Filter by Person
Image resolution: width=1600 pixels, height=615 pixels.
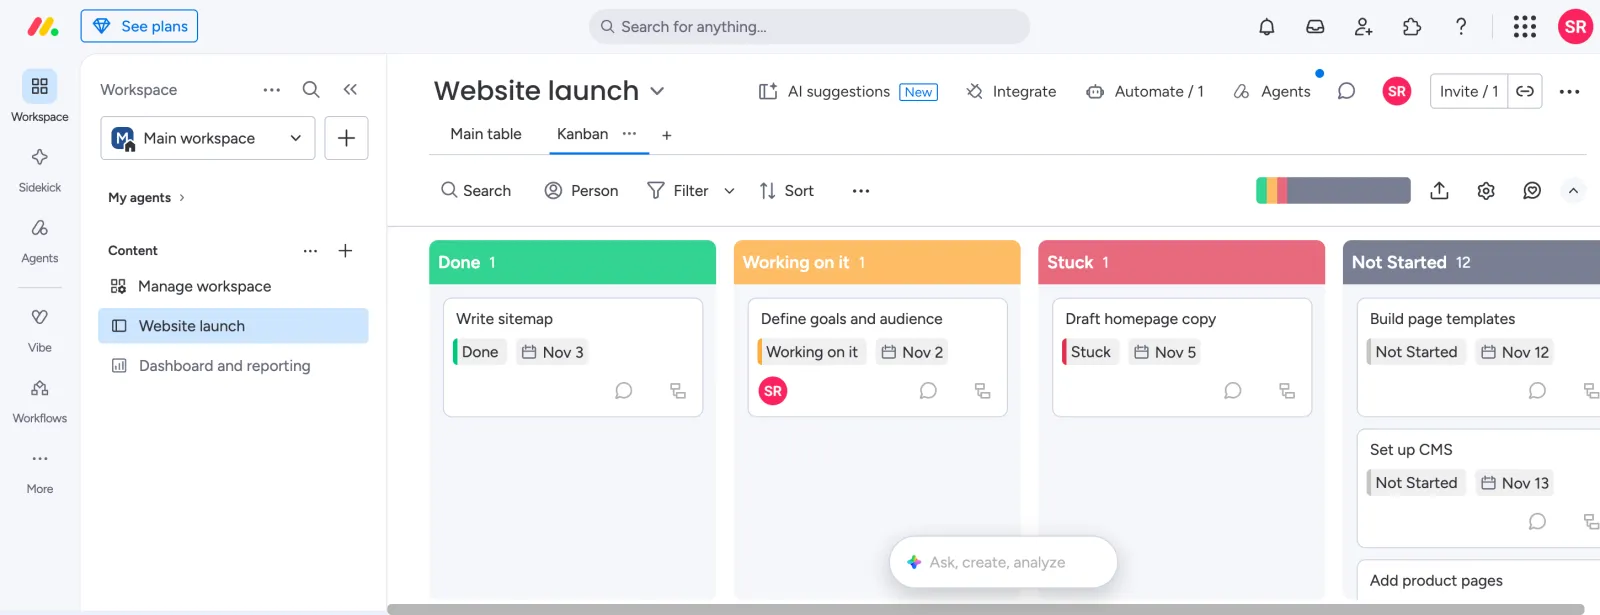pyautogui.click(x=581, y=190)
